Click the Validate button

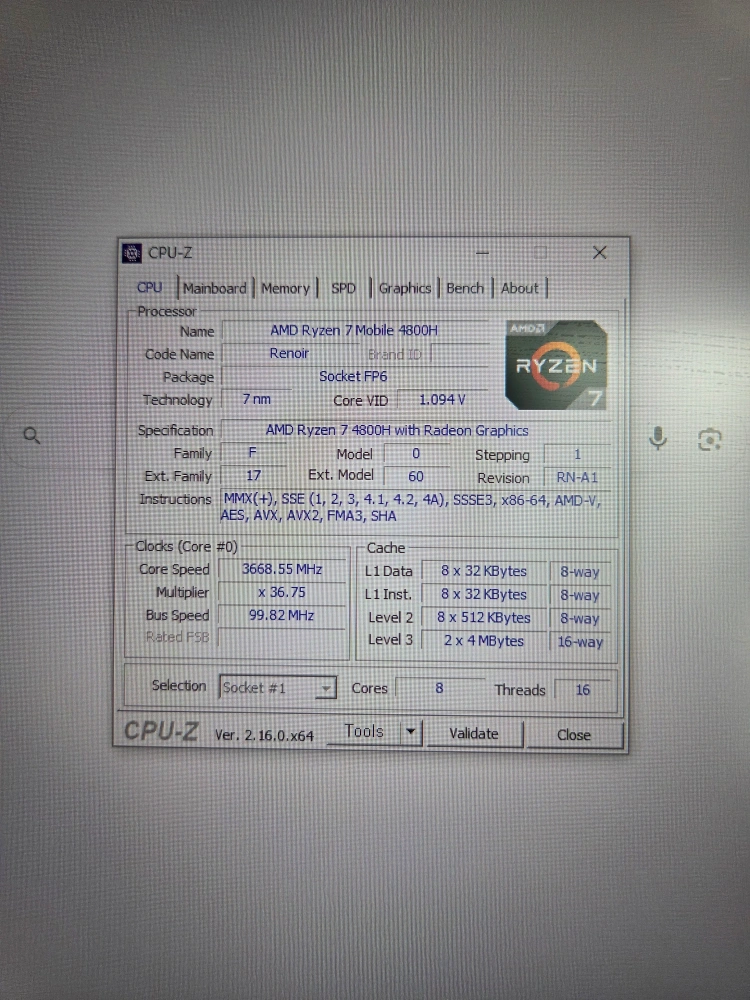click(474, 733)
